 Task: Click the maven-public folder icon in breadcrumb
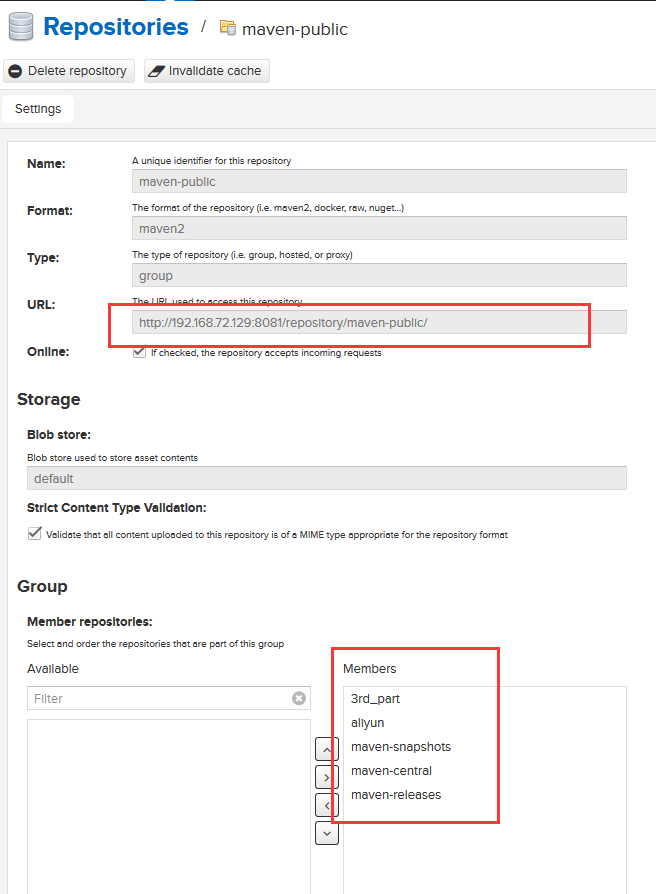(x=227, y=28)
